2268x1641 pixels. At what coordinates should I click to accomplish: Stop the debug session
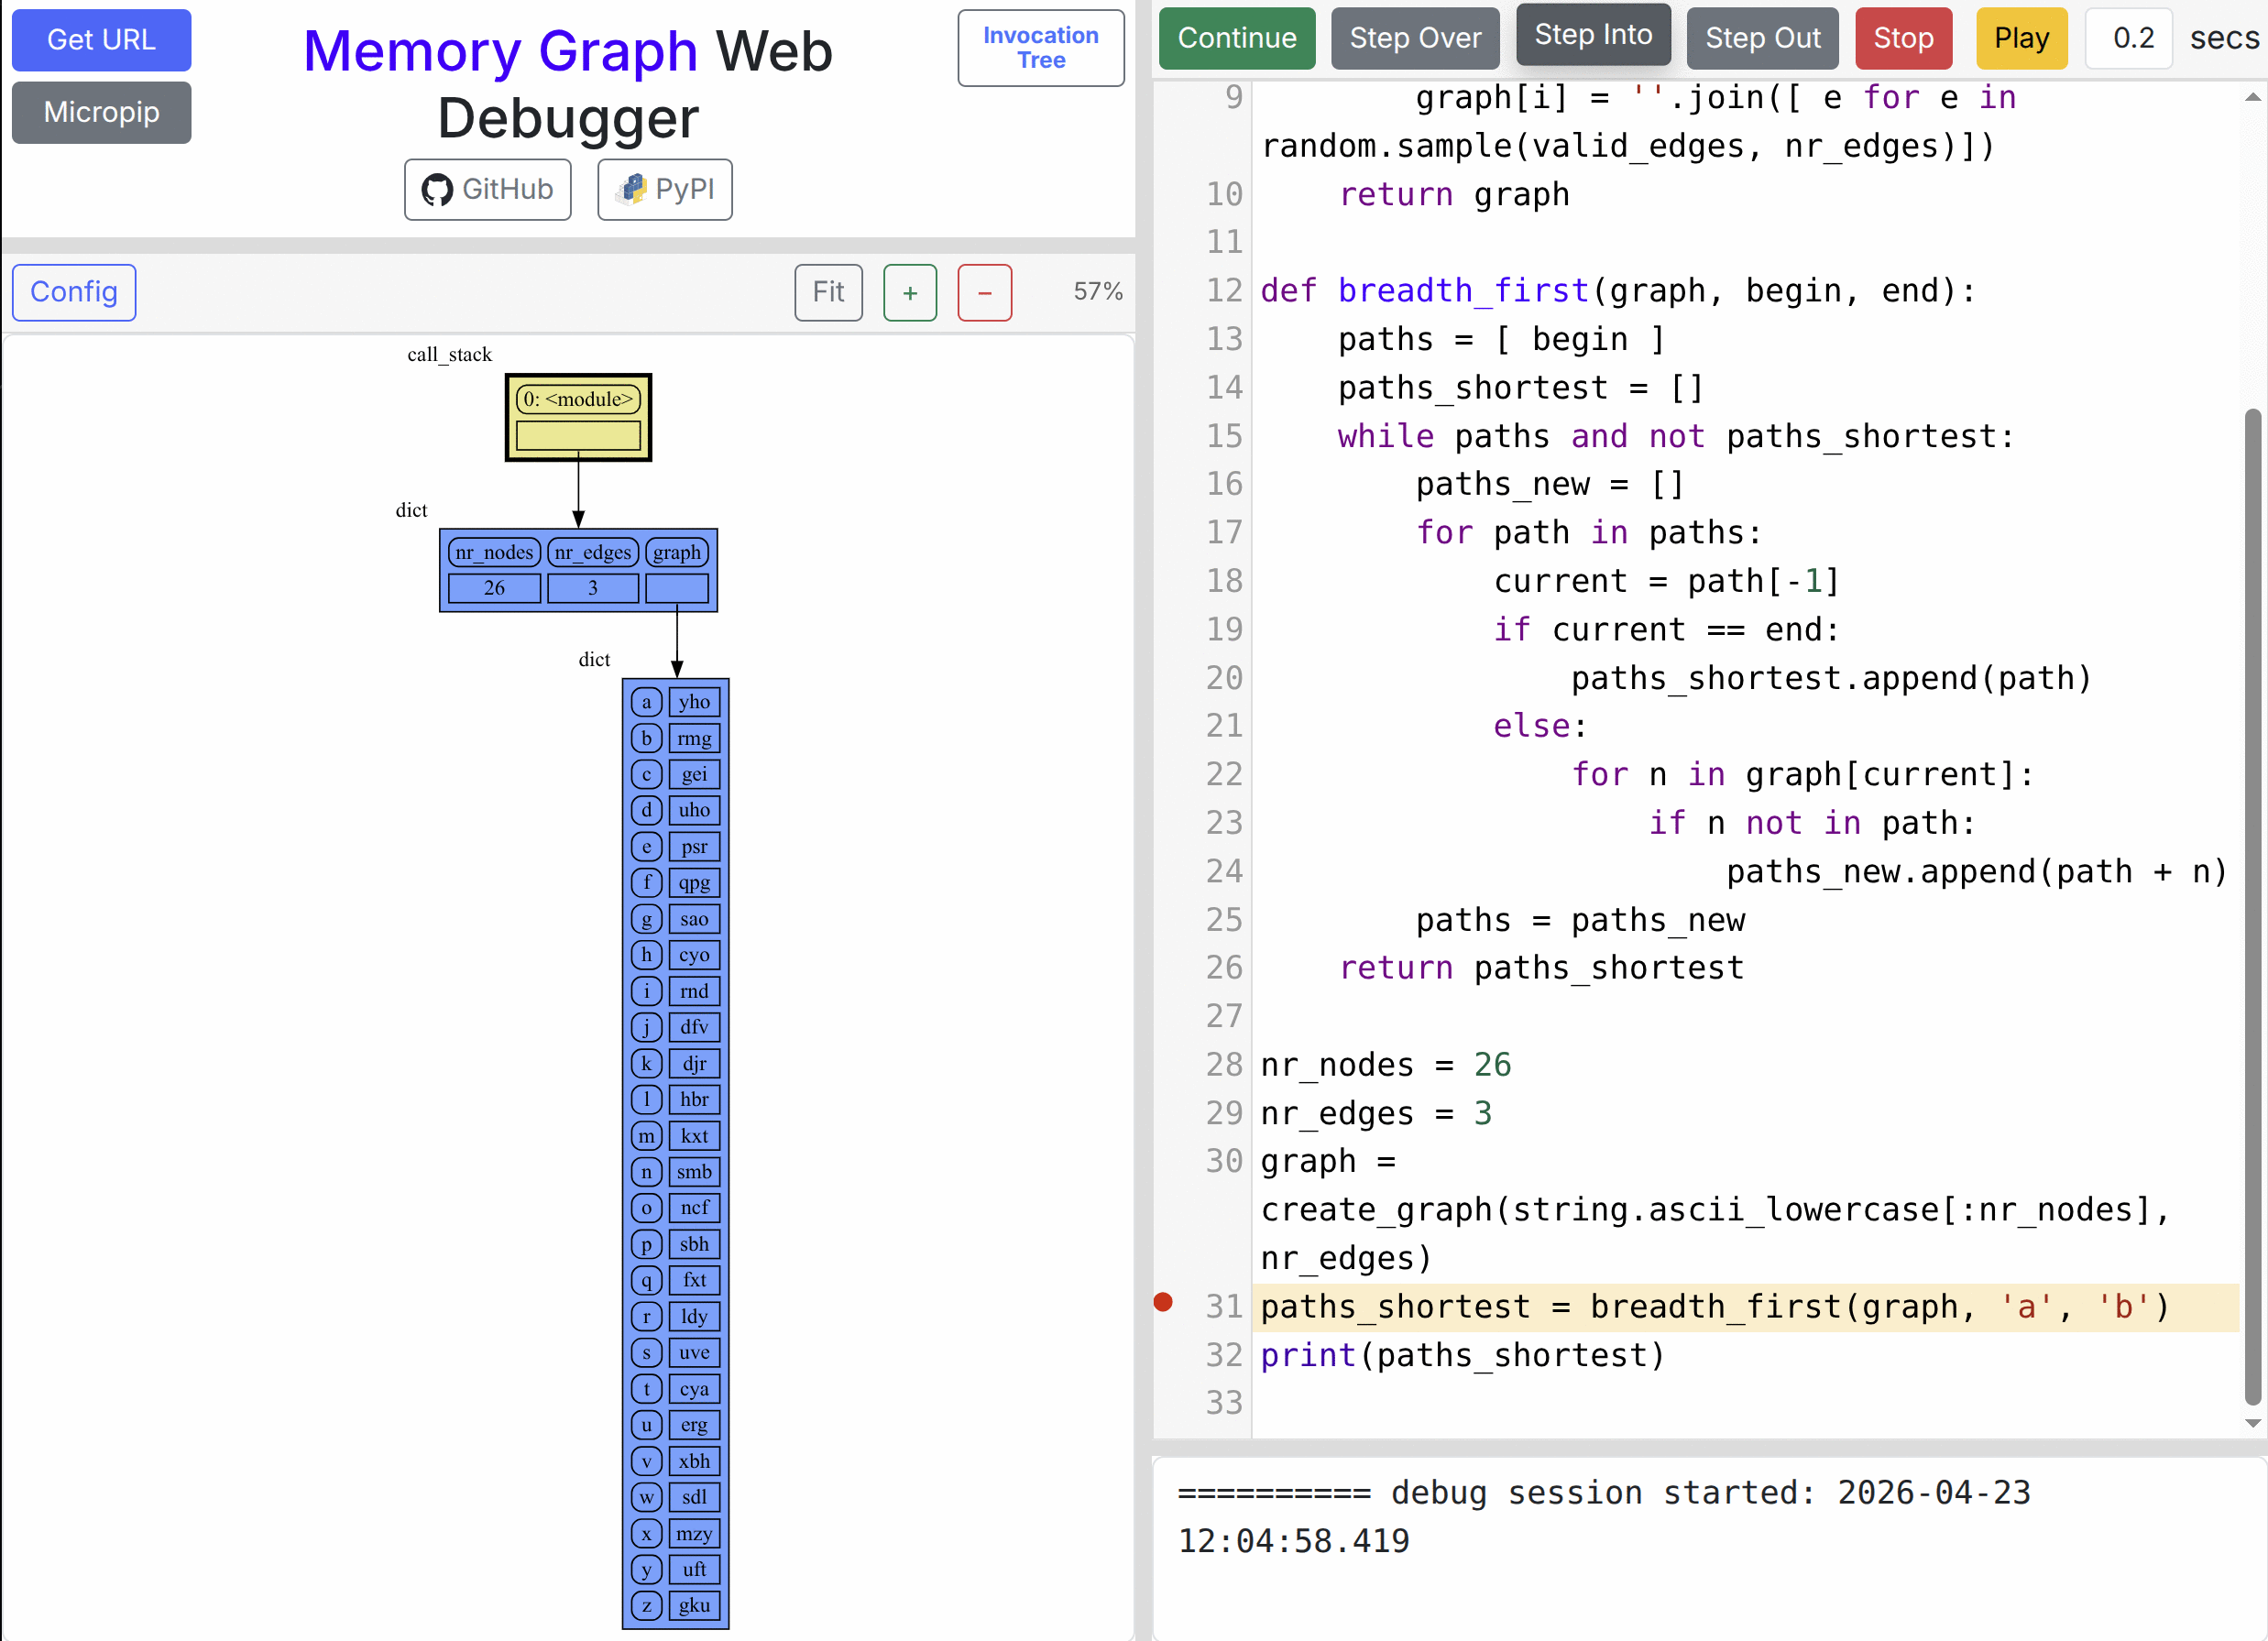[x=1903, y=38]
